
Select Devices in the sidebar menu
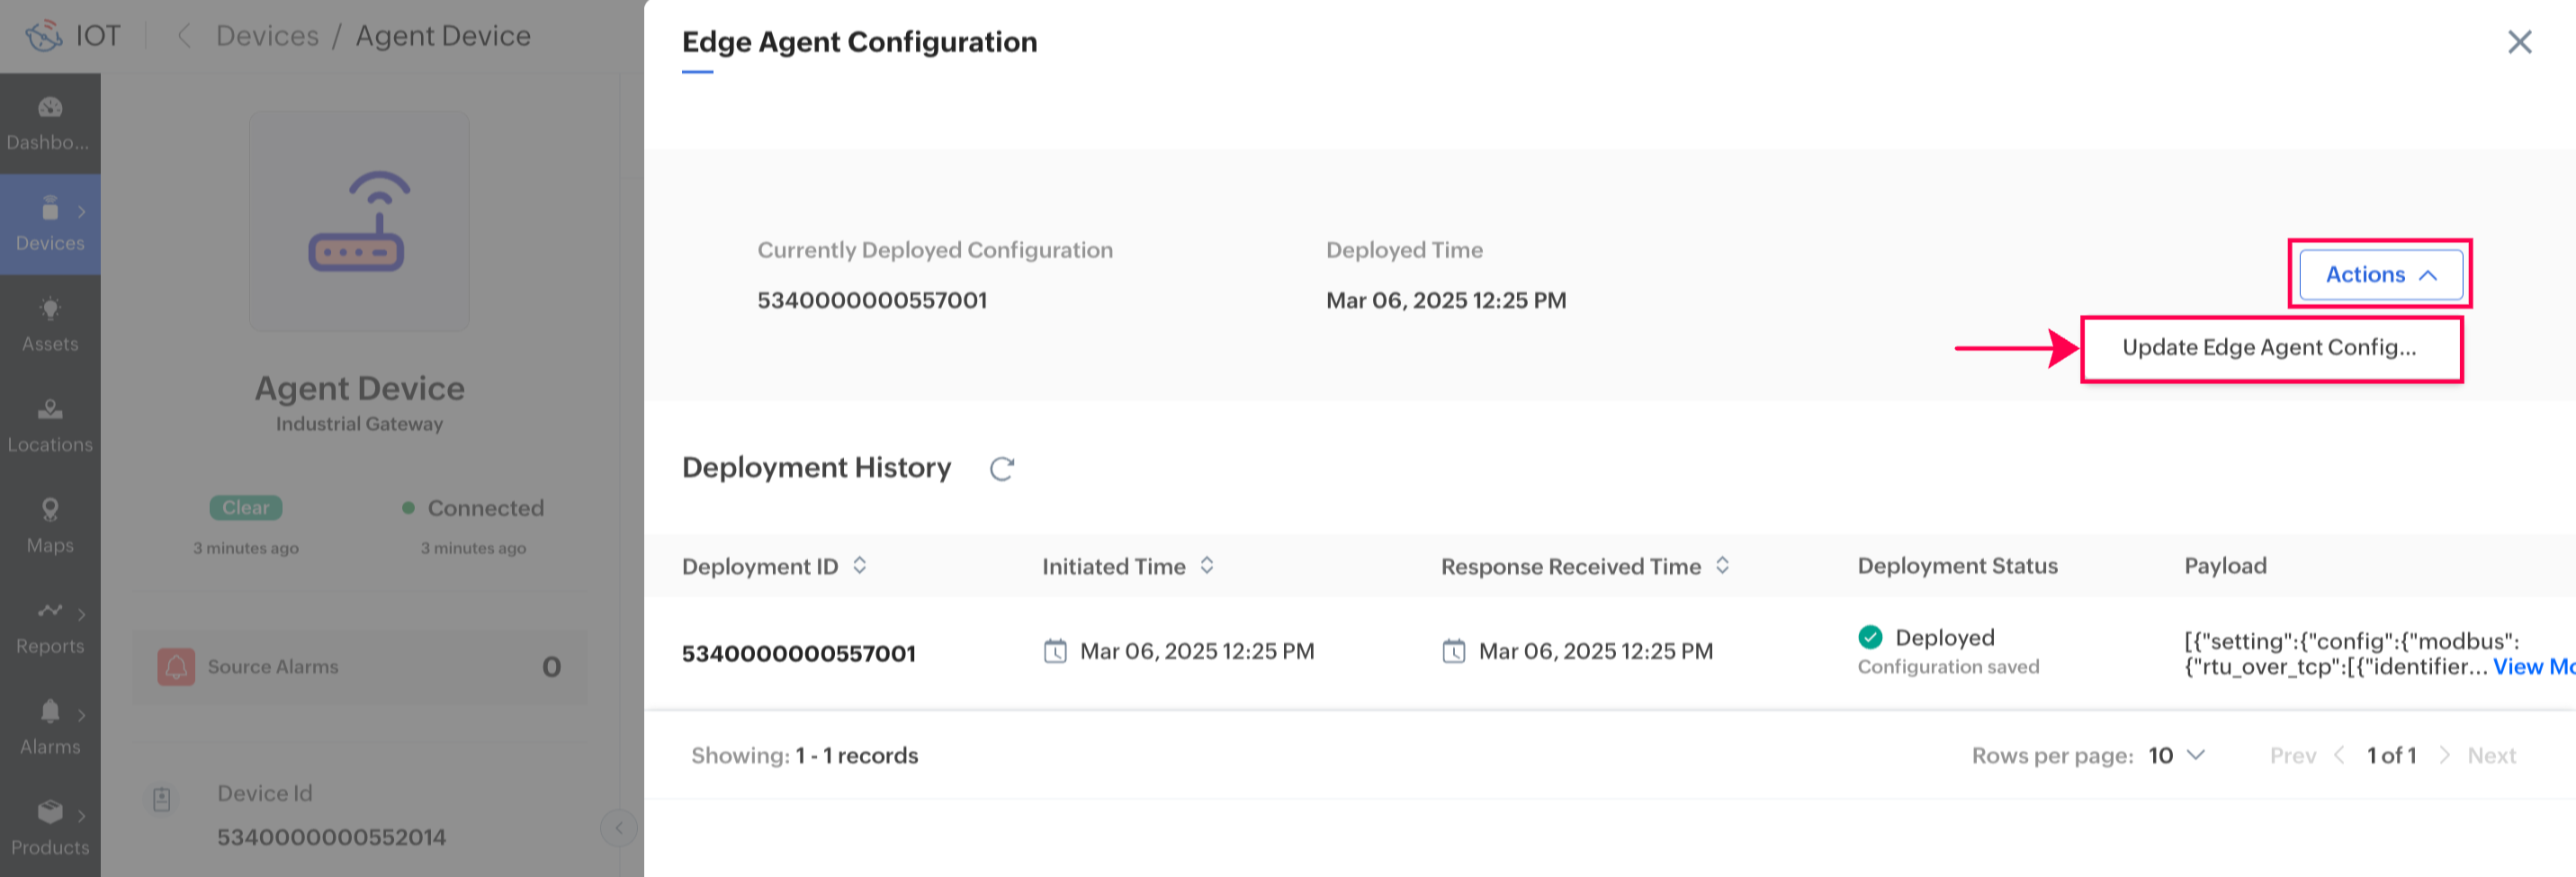[x=50, y=224]
